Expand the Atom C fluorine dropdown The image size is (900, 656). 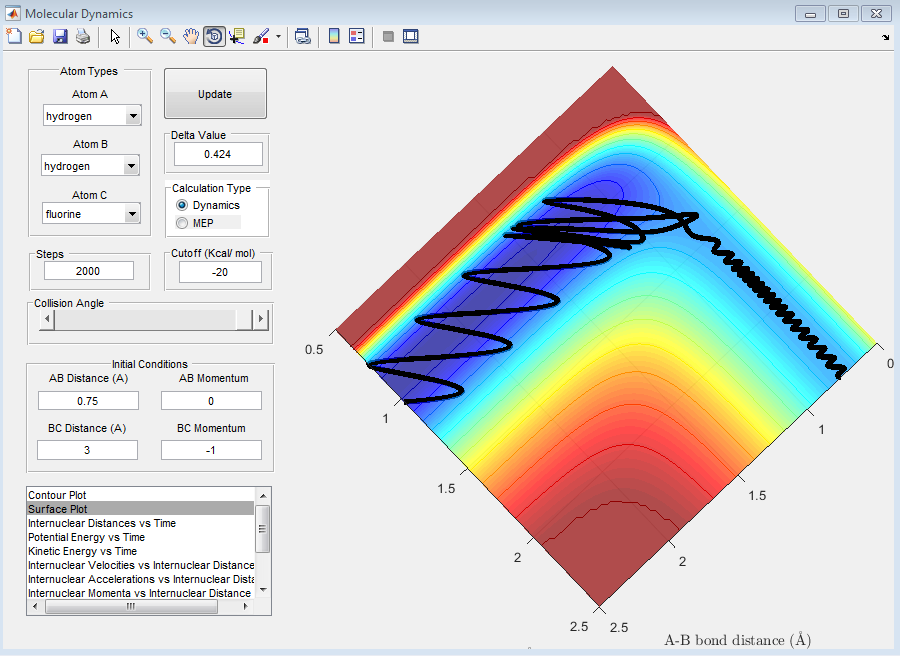(x=133, y=214)
